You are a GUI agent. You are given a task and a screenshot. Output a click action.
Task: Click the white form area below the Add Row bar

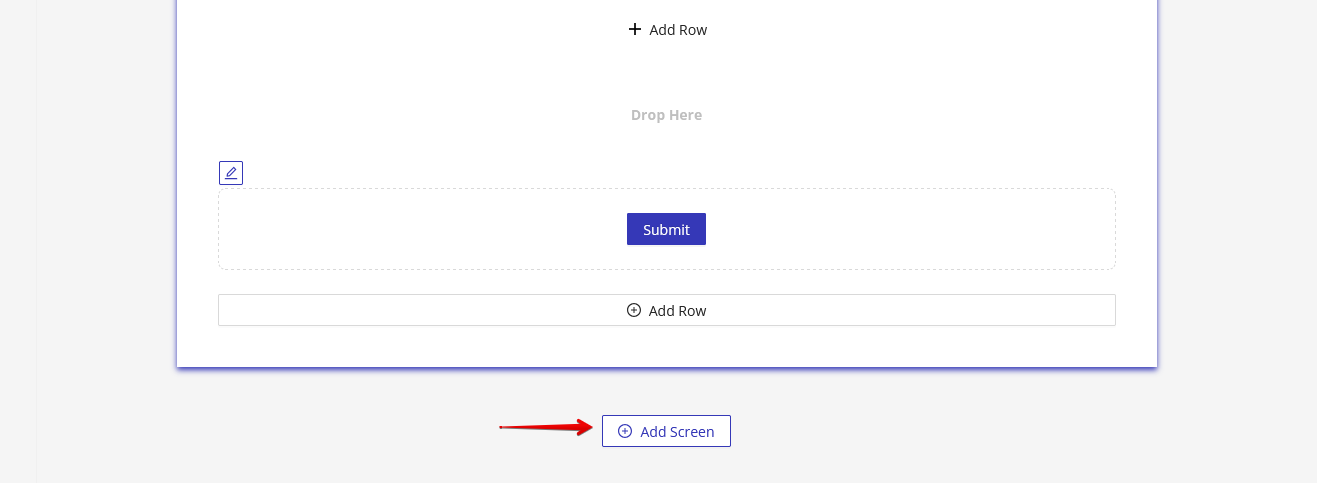pyautogui.click(x=666, y=346)
